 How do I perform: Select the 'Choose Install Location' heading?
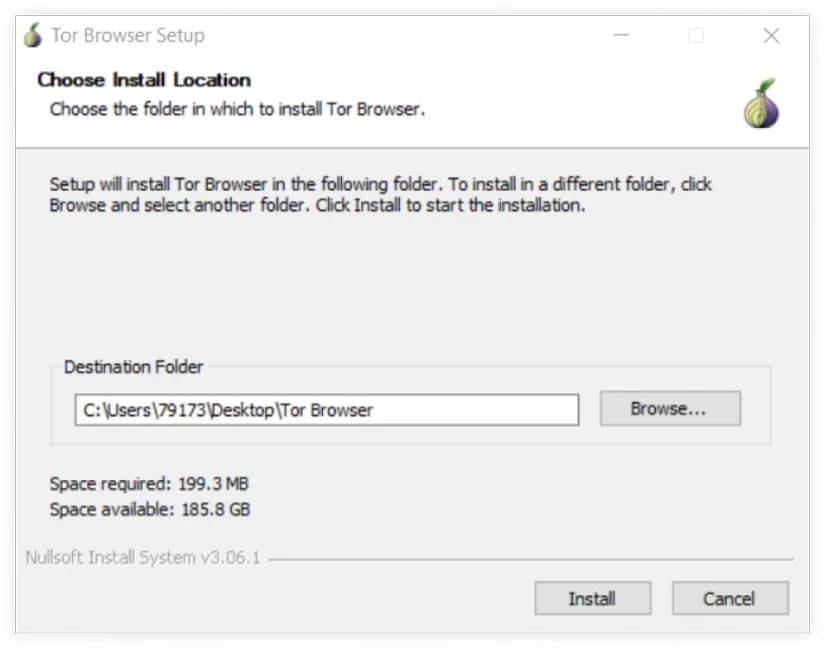tap(144, 80)
